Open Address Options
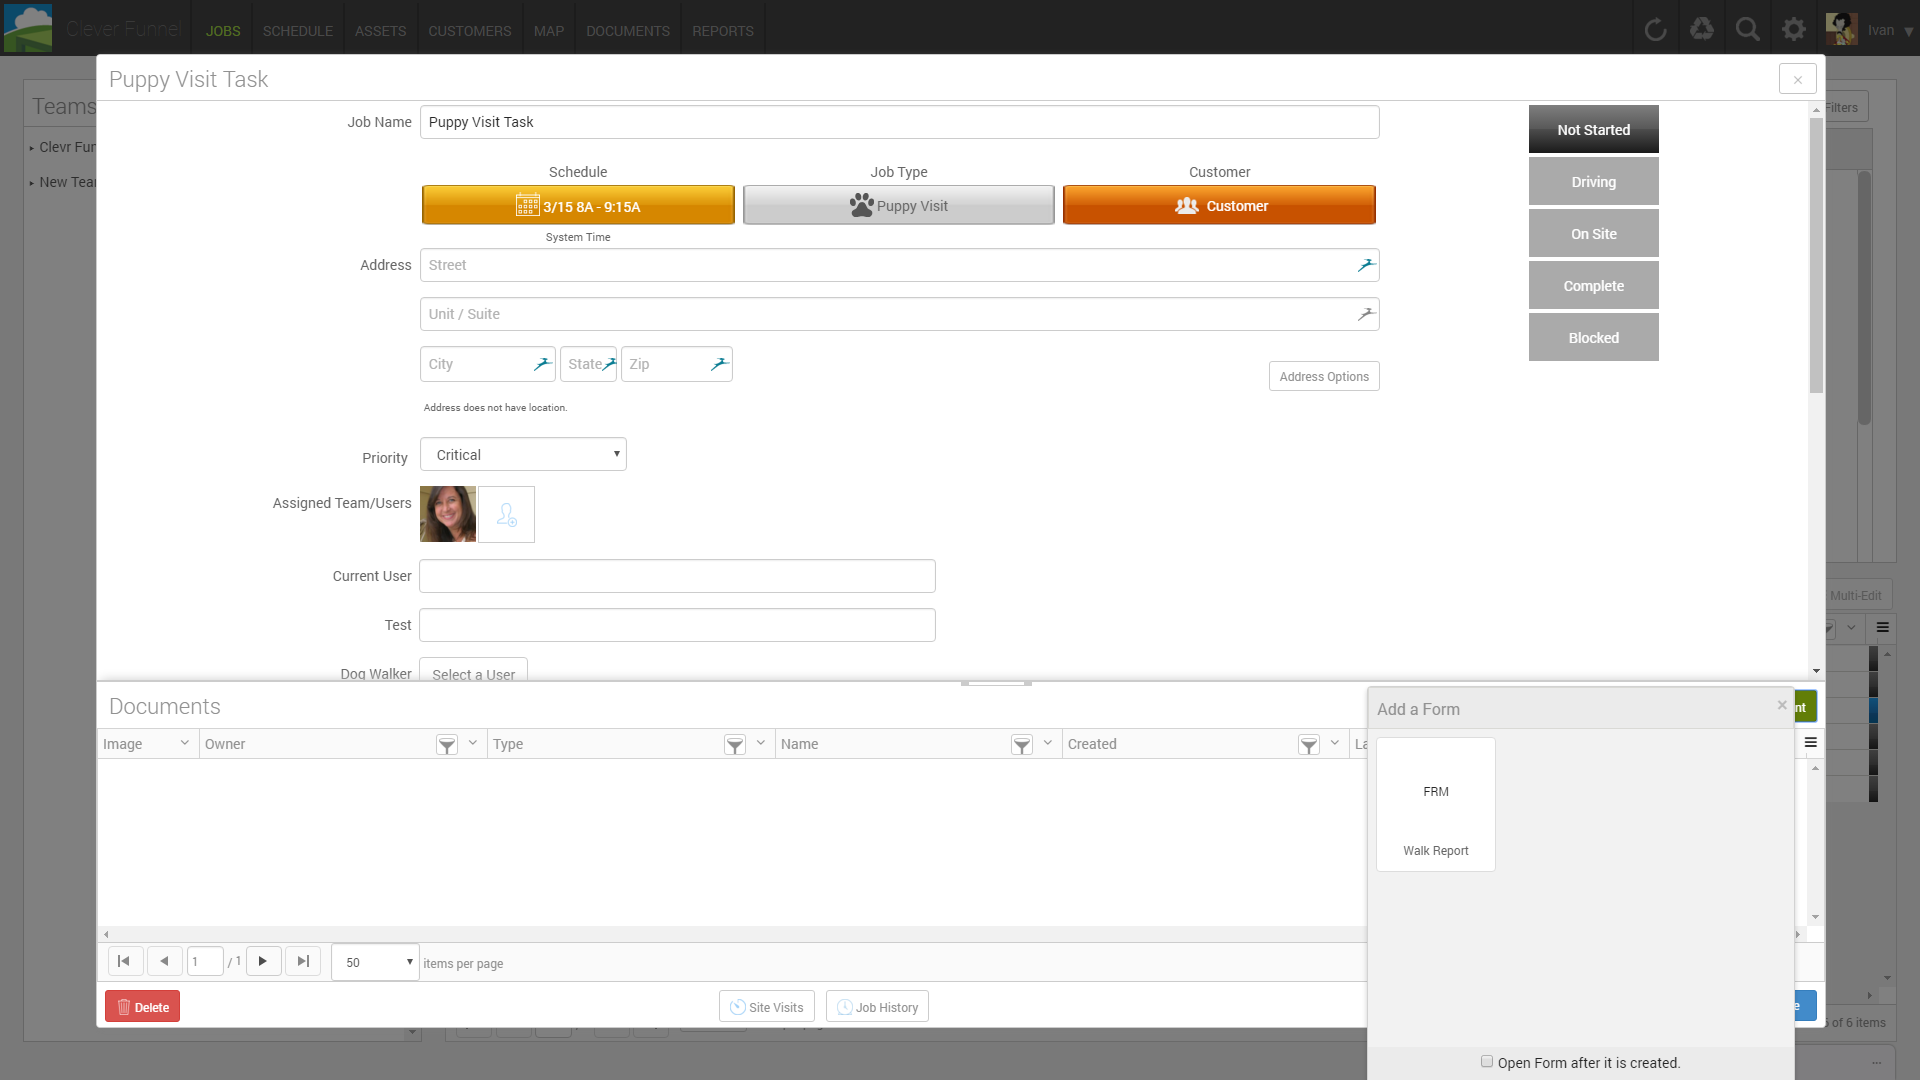The width and height of the screenshot is (1920, 1080). (1323, 376)
